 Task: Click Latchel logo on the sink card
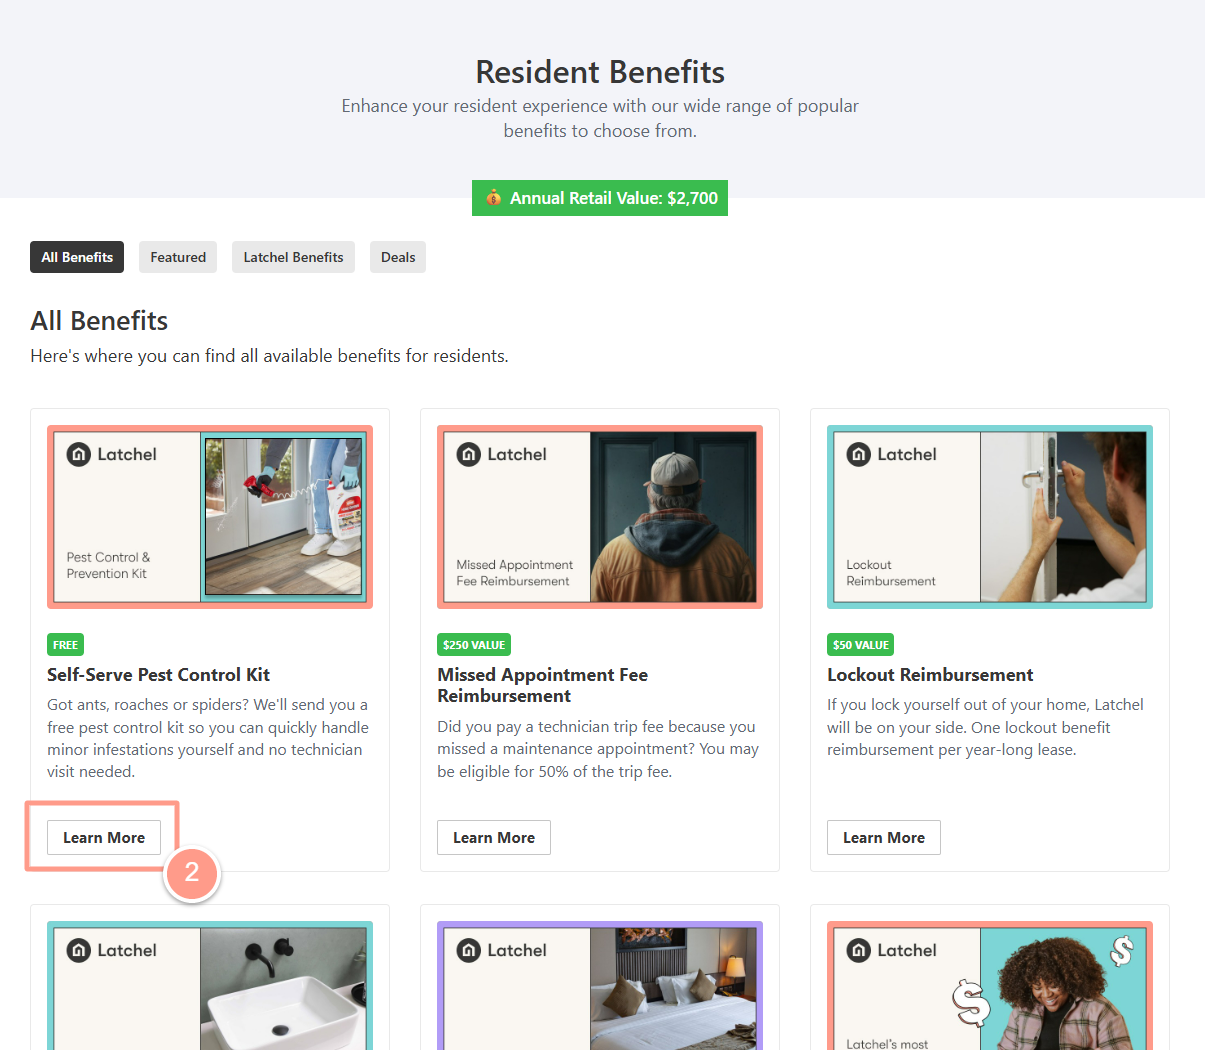[112, 950]
